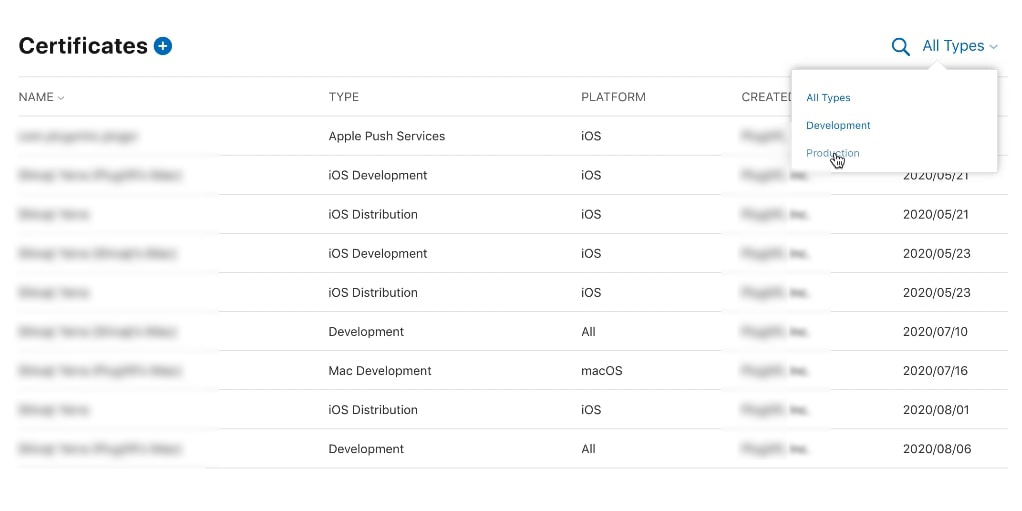Select iOS Distribution certificate dated 2020/05/21
Image resolution: width=1022 pixels, height=511 pixels.
coord(373,214)
